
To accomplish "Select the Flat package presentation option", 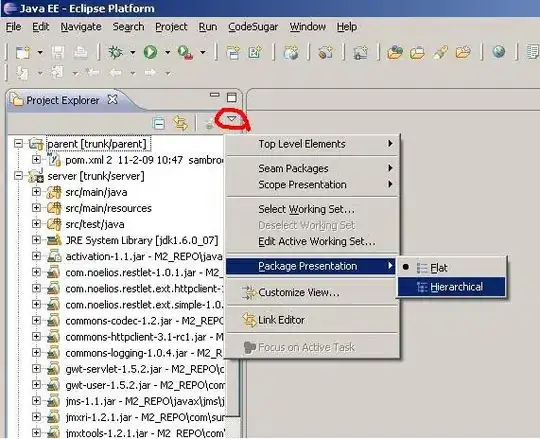I will coord(451,268).
